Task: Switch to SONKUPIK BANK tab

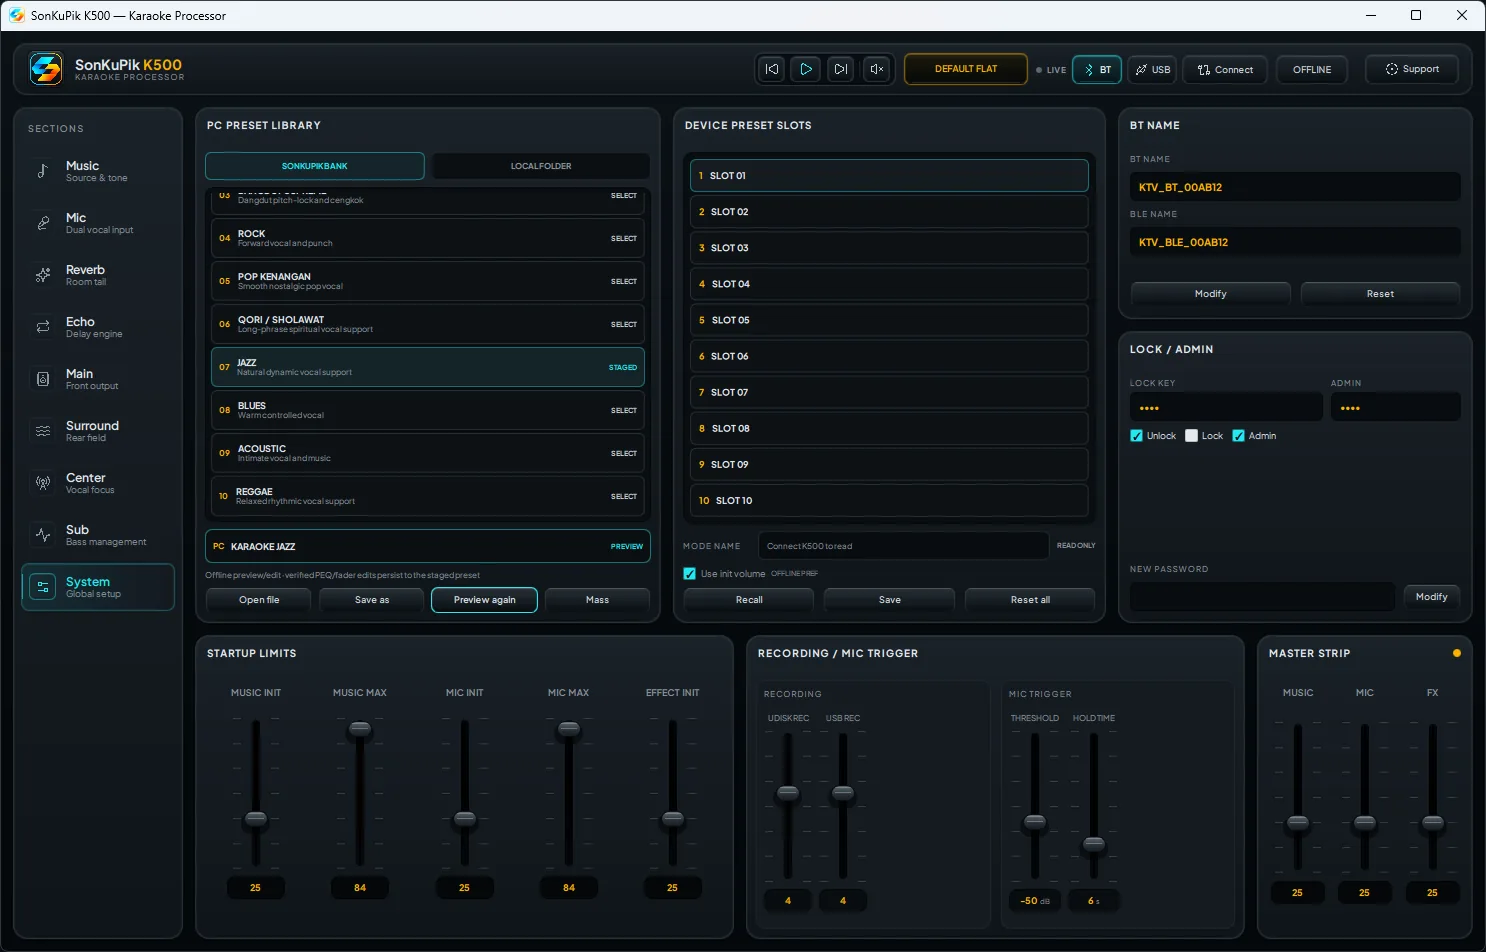Action: click(x=315, y=166)
